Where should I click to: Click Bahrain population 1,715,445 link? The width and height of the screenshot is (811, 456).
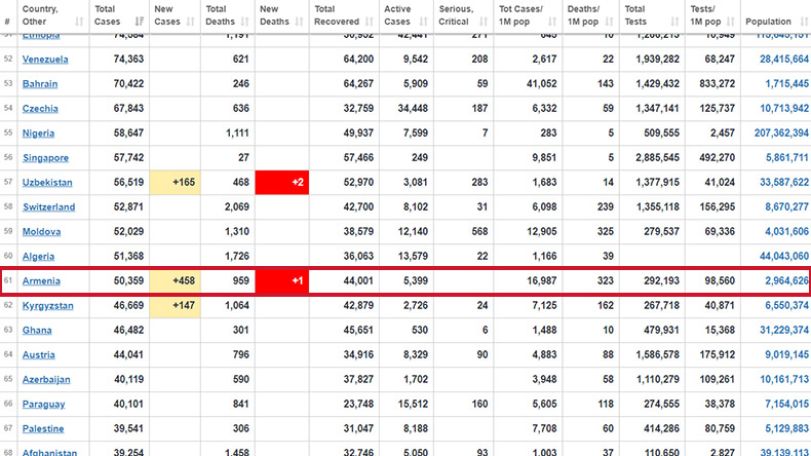point(787,84)
